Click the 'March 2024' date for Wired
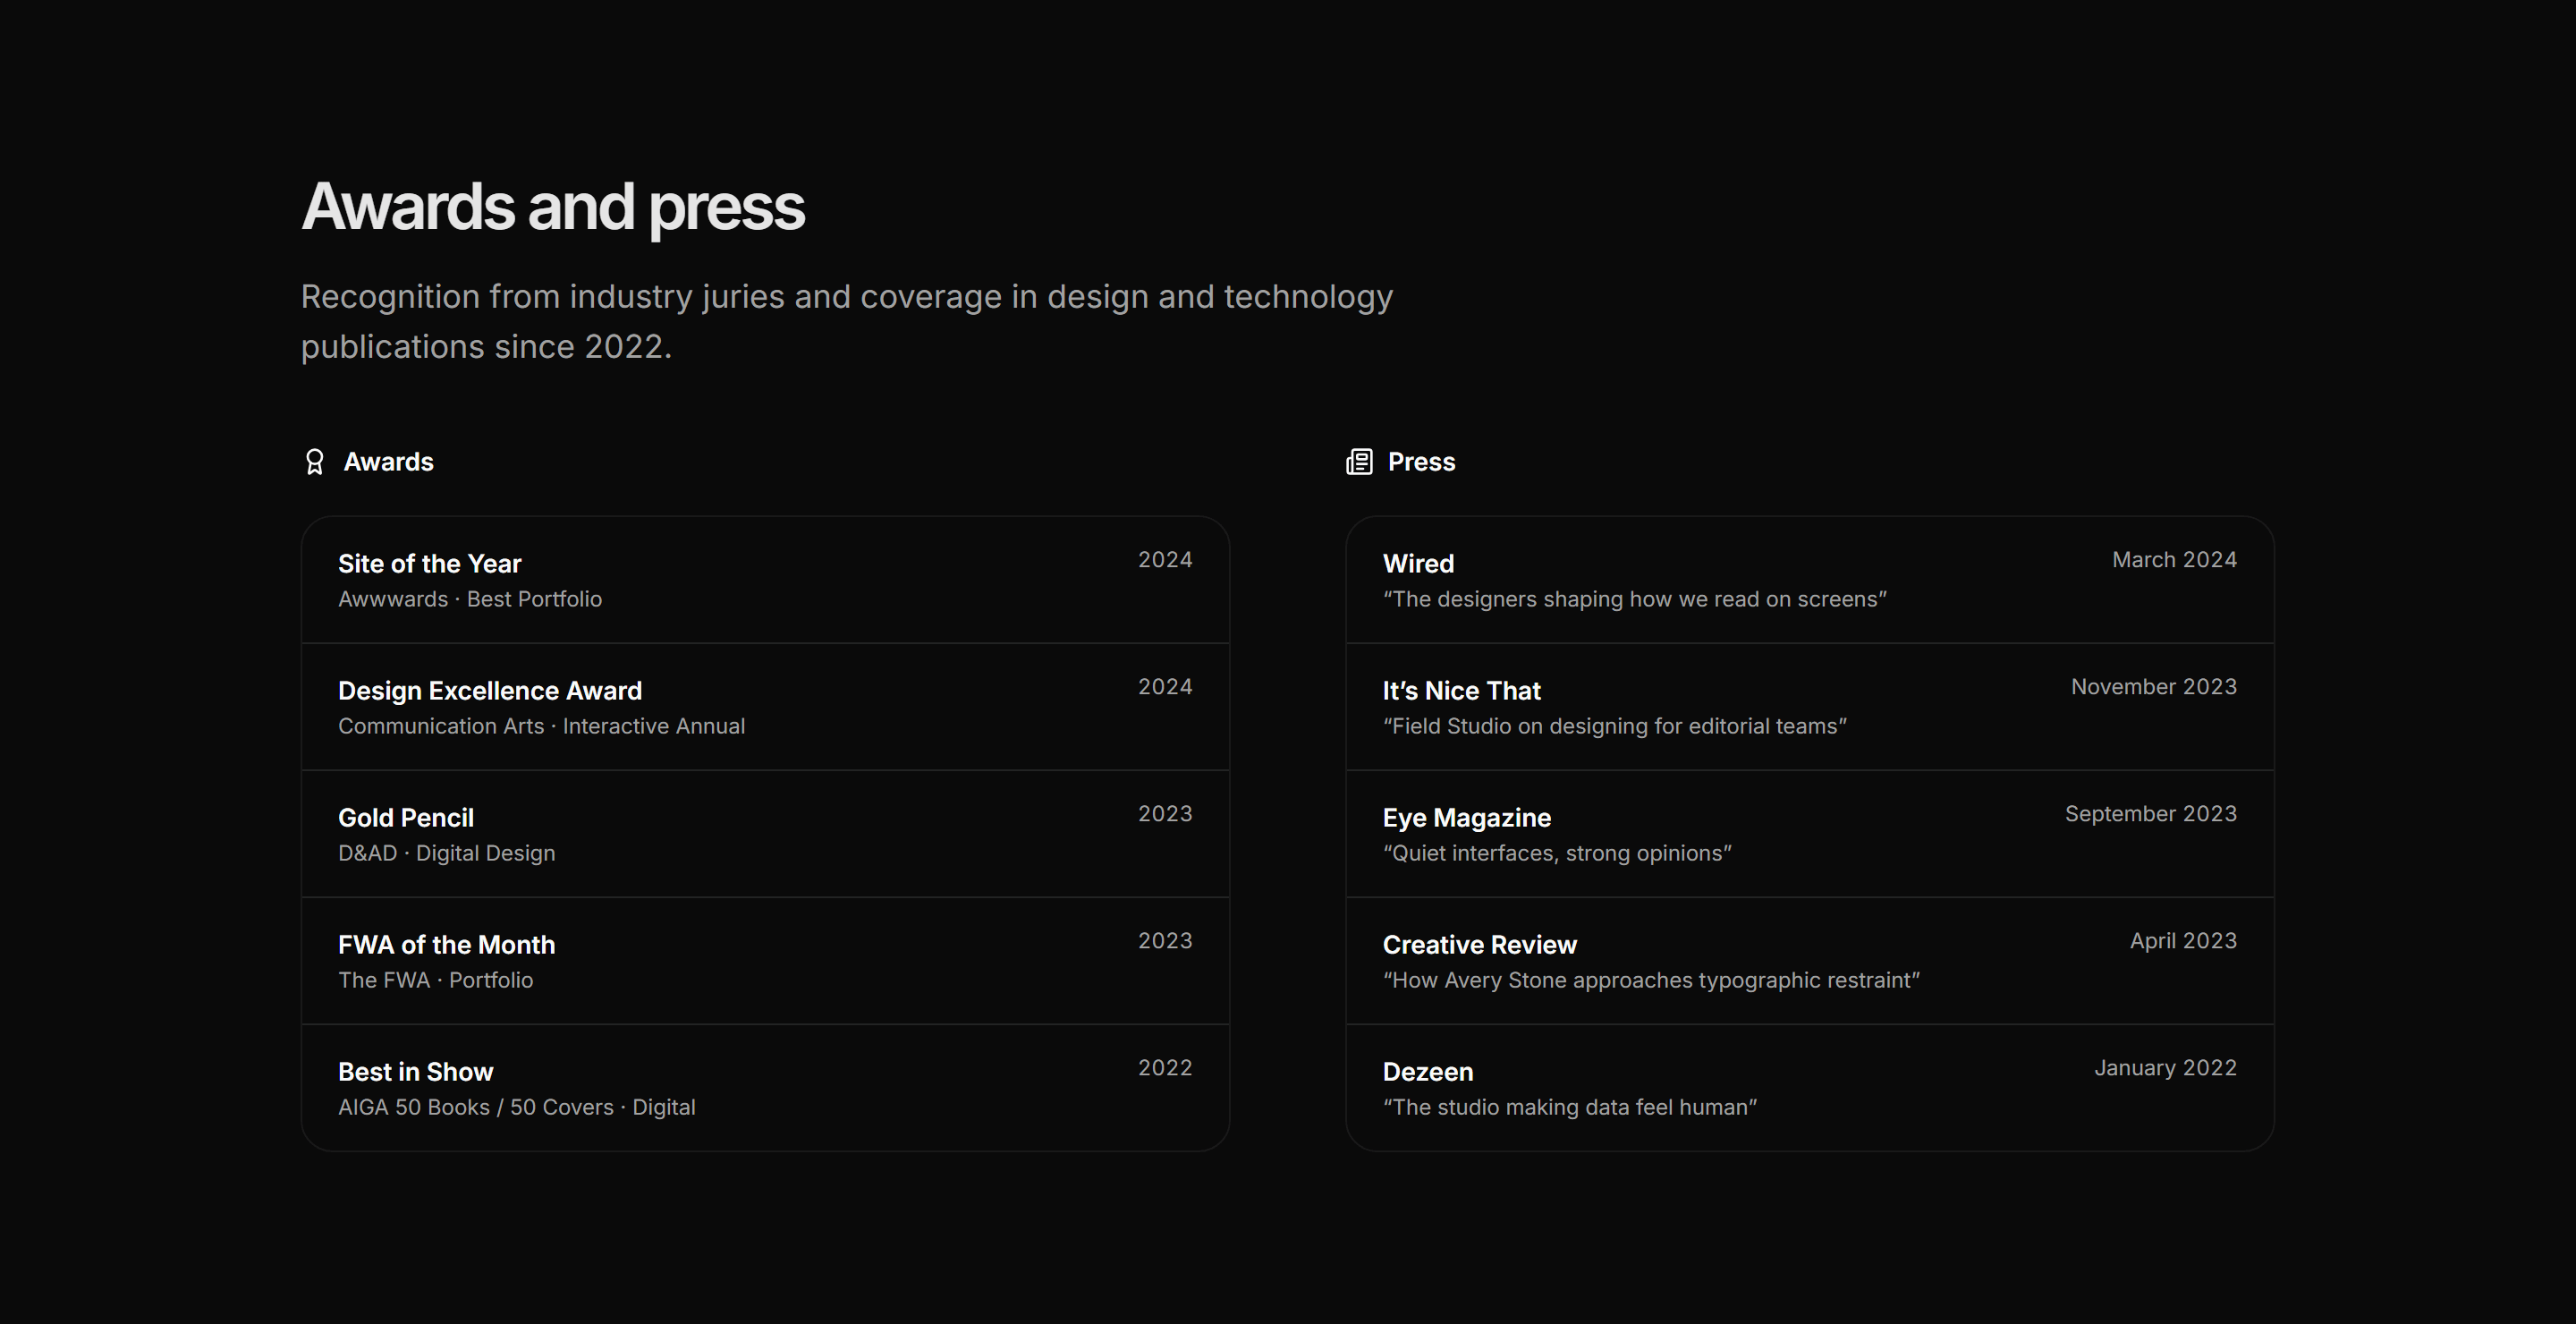This screenshot has height=1324, width=2576. coord(2174,560)
